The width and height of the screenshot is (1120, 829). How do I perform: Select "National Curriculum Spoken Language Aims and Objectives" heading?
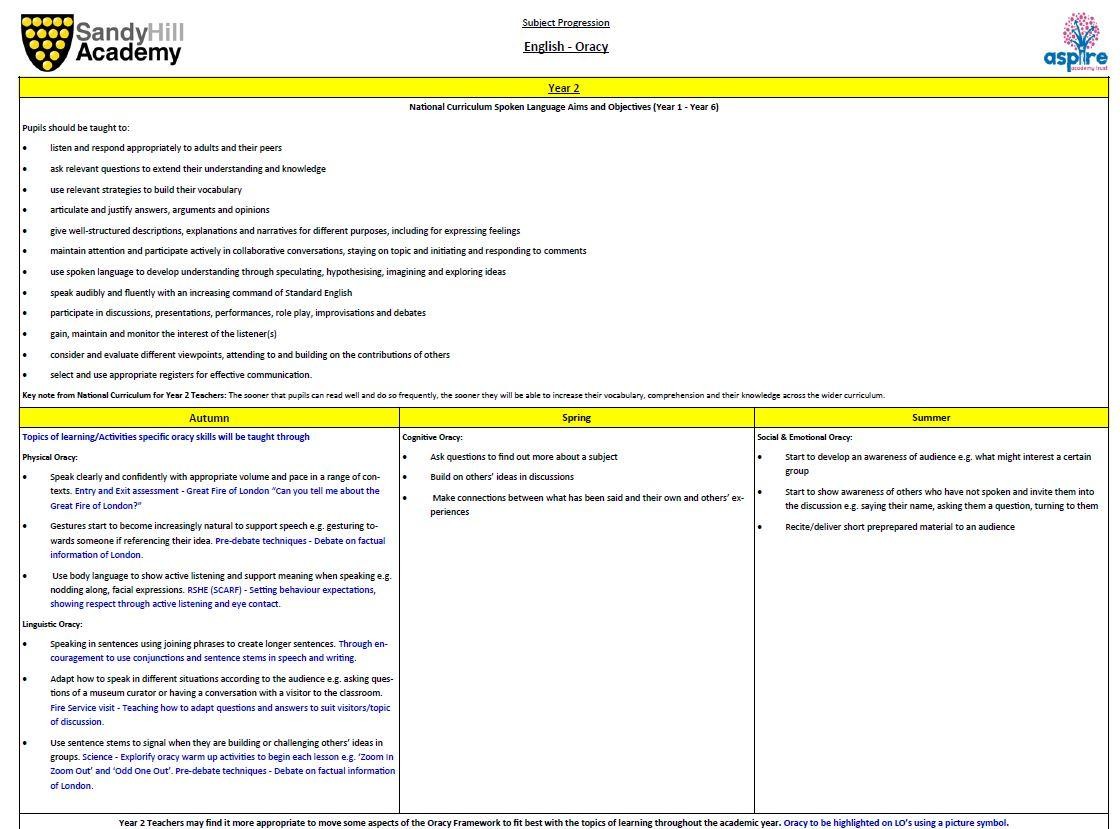pyautogui.click(x=564, y=107)
